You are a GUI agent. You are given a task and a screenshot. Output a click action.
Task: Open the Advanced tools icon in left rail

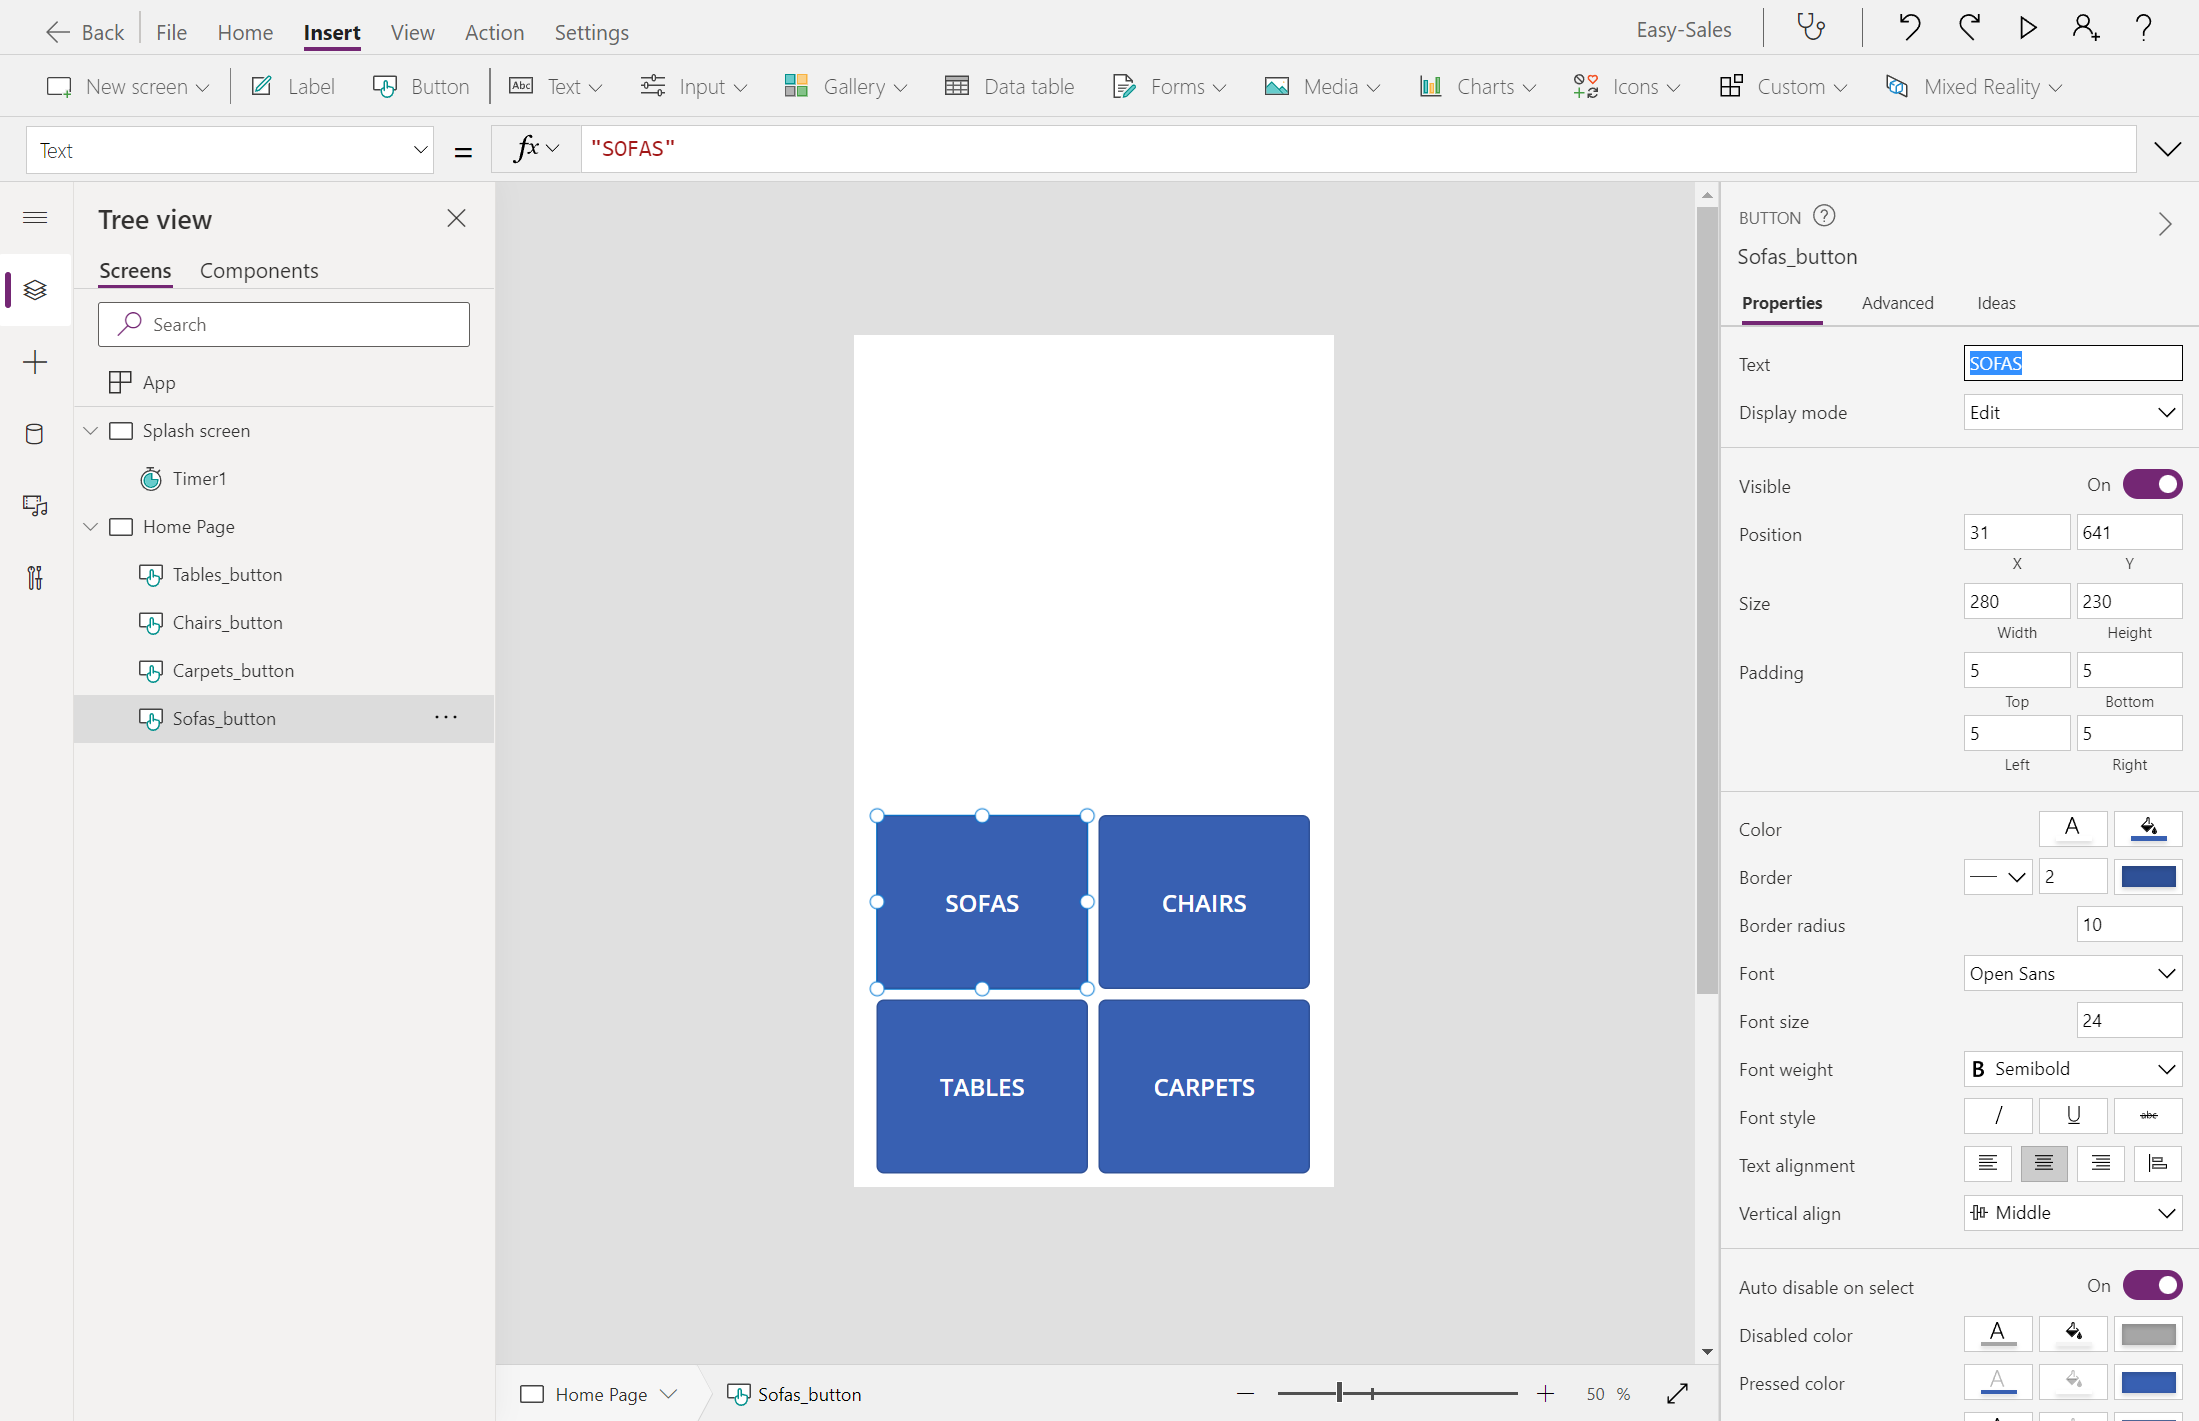(x=35, y=578)
